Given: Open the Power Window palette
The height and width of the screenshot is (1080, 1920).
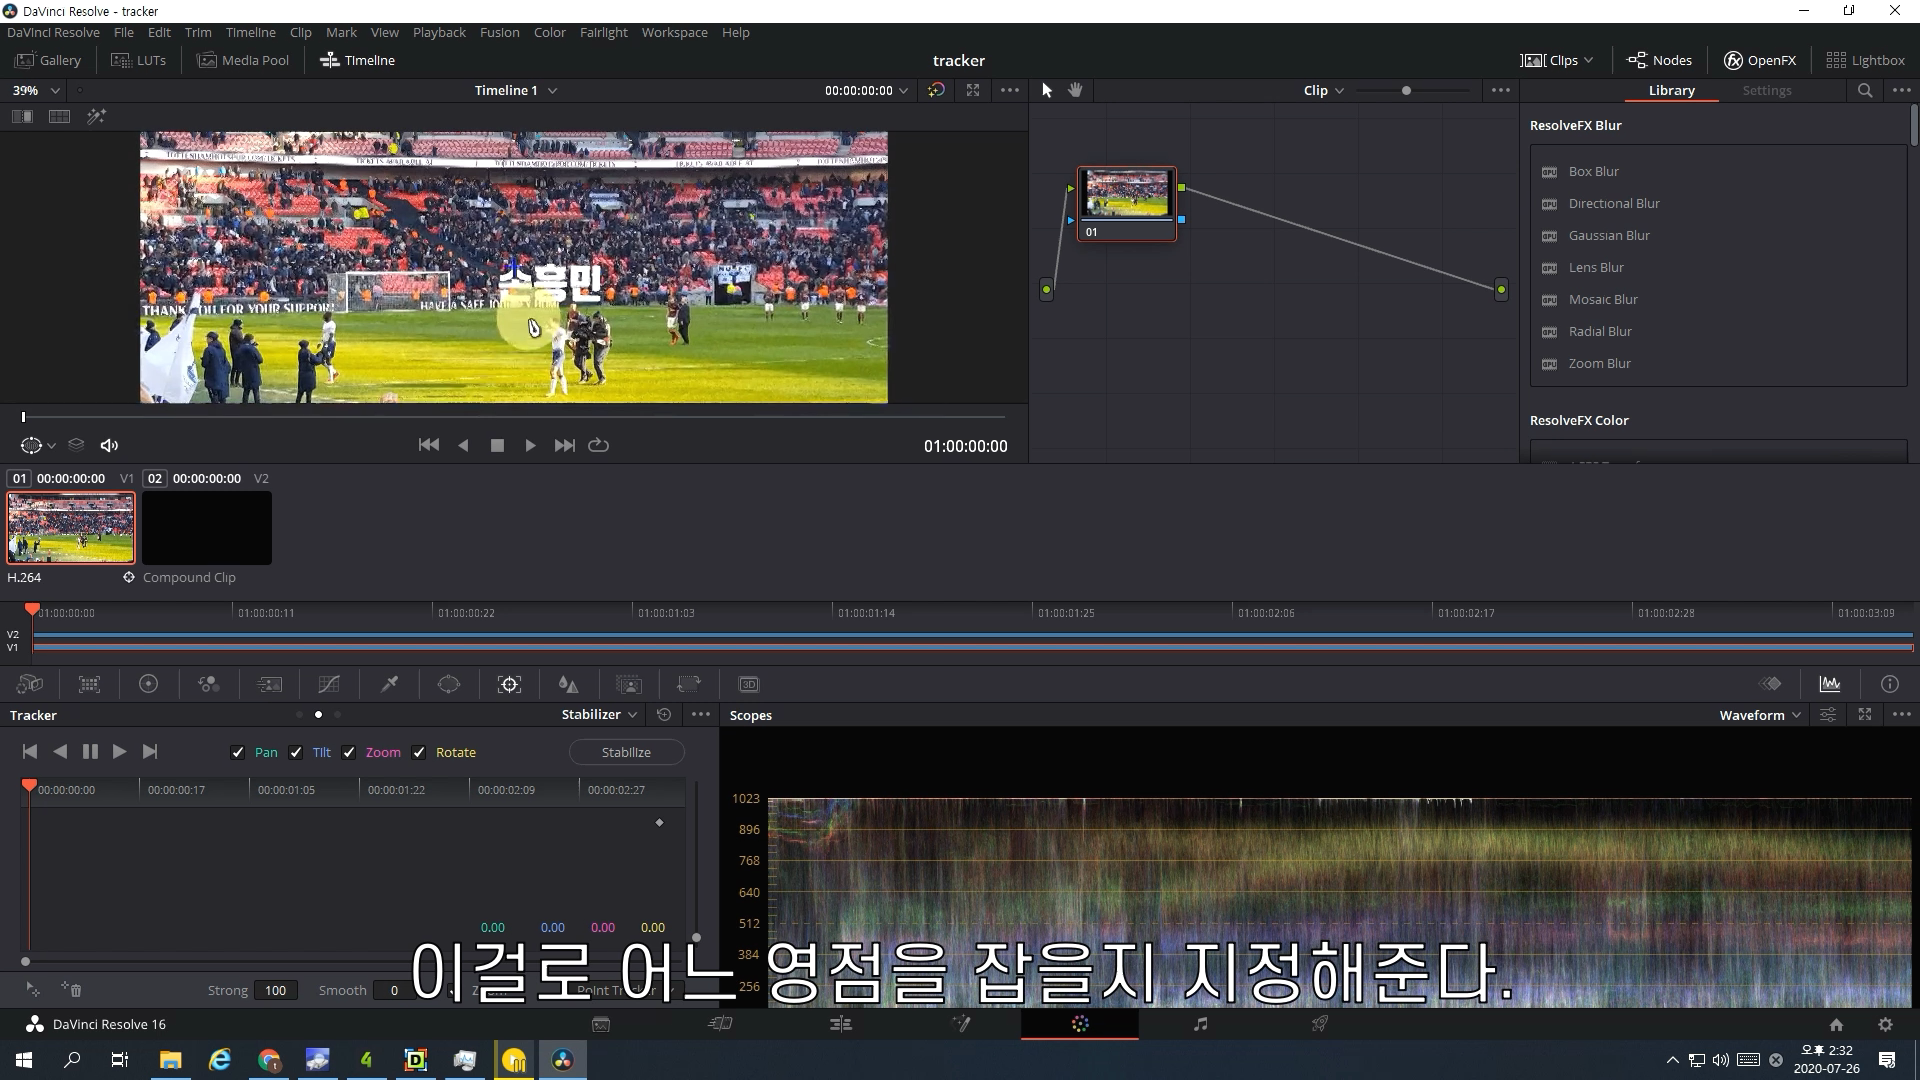Looking at the screenshot, I should tap(449, 684).
